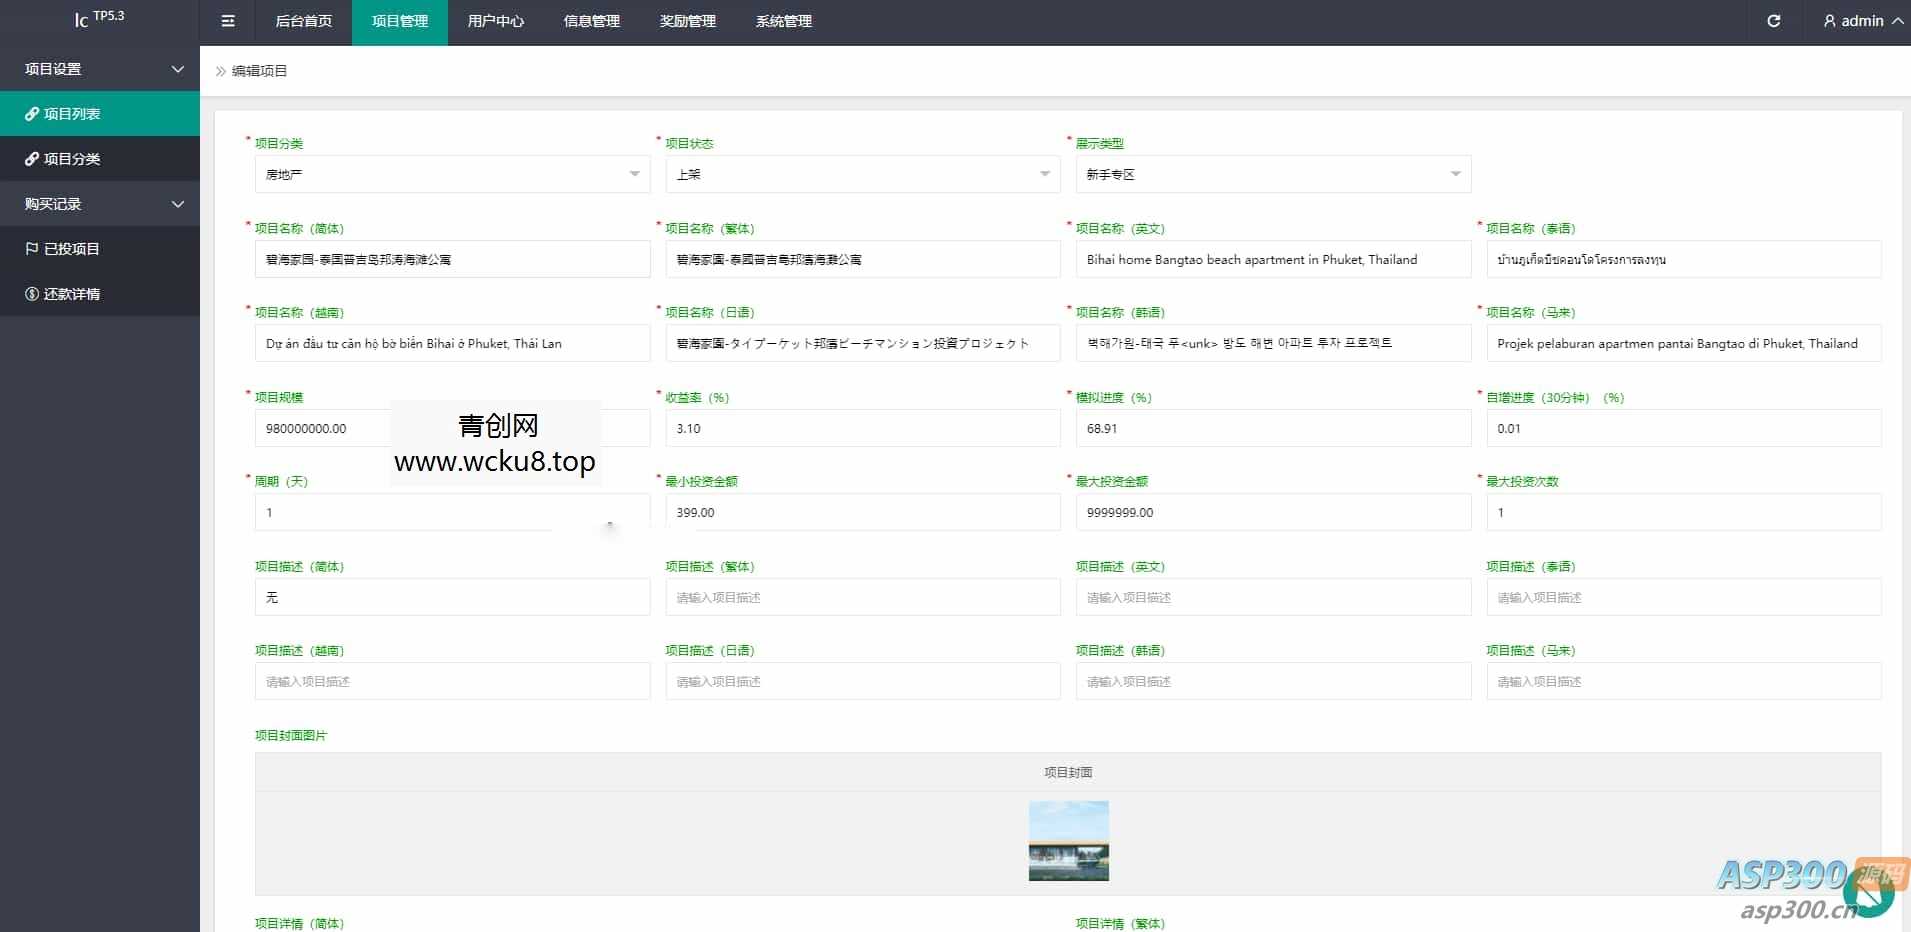This screenshot has width=1911, height=932.
Task: Open 项目列表 via its link icon
Action: point(32,114)
